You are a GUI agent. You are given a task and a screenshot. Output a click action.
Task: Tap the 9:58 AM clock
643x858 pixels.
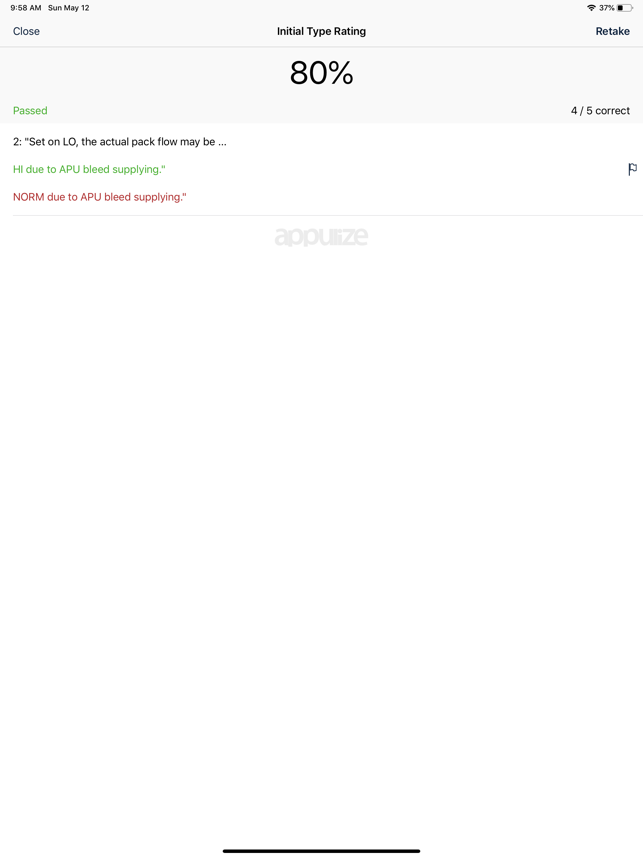(26, 8)
